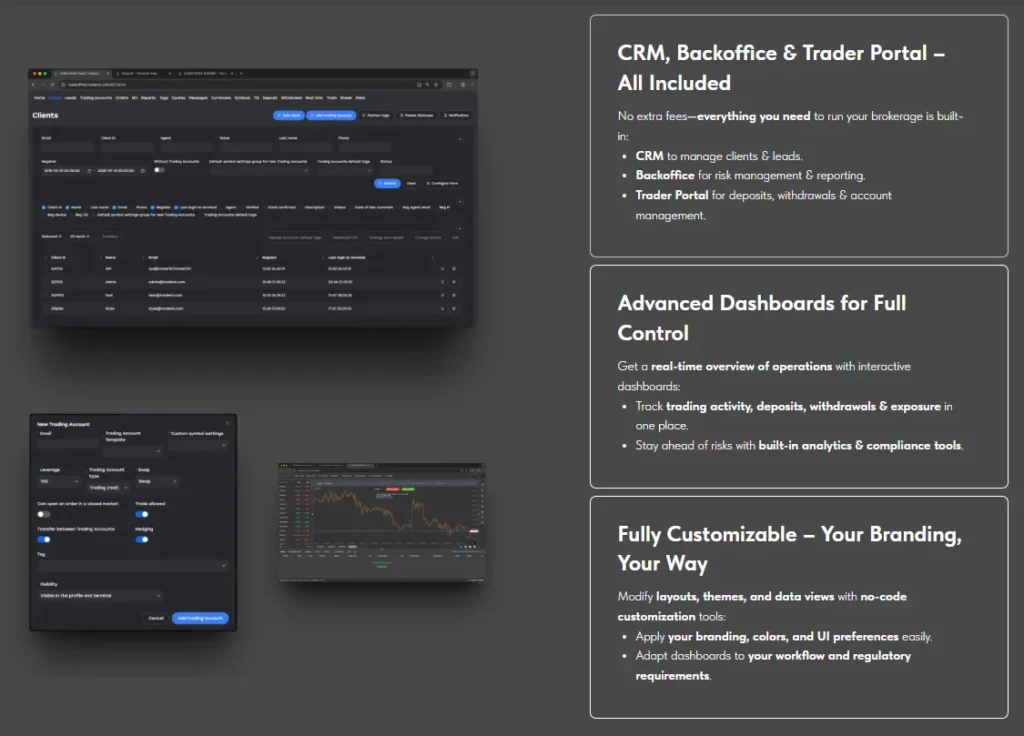Click the gear icon in first client row

click(x=453, y=268)
